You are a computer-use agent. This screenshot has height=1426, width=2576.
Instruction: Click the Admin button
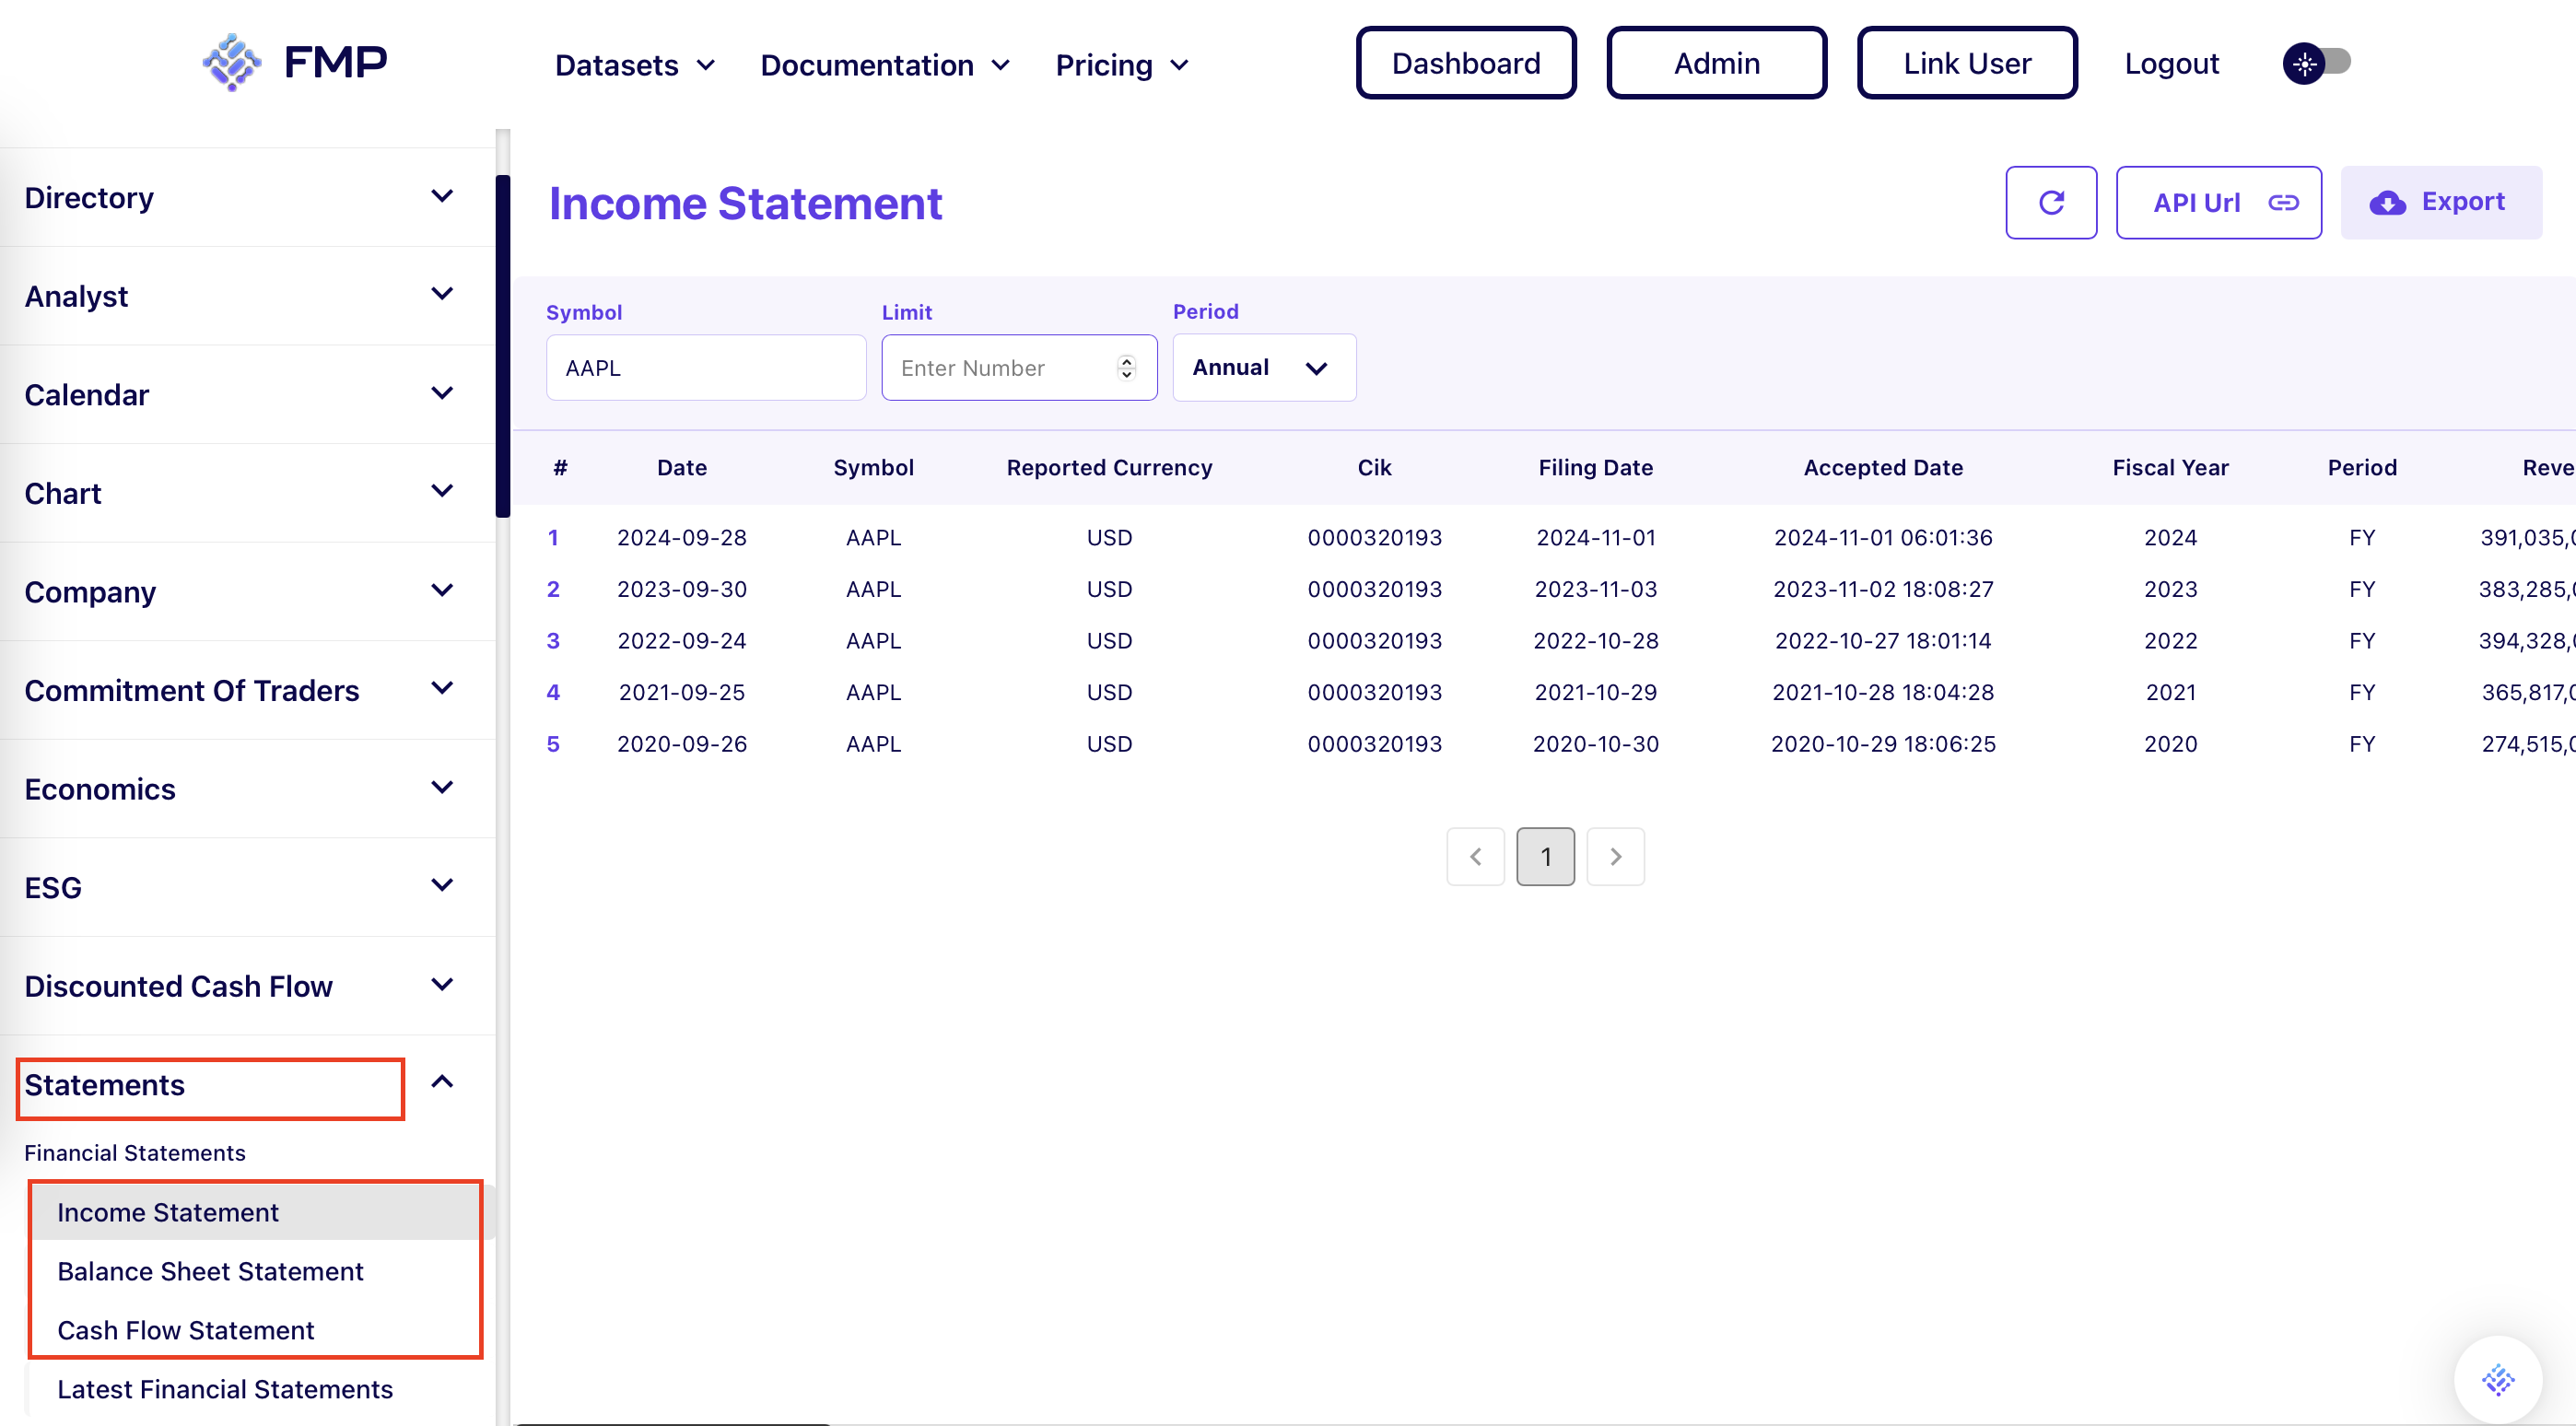coord(1716,63)
